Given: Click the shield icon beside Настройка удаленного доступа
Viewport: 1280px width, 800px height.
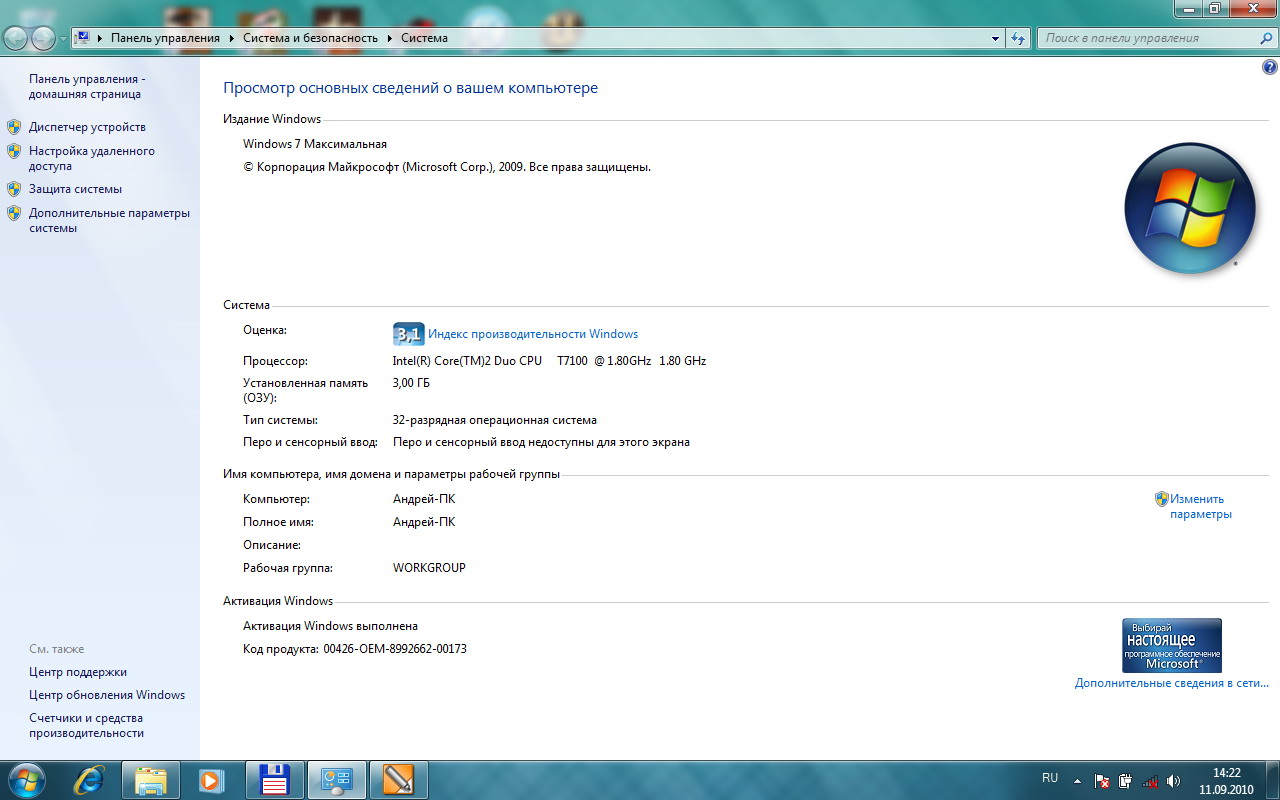Looking at the screenshot, I should pyautogui.click(x=14, y=151).
